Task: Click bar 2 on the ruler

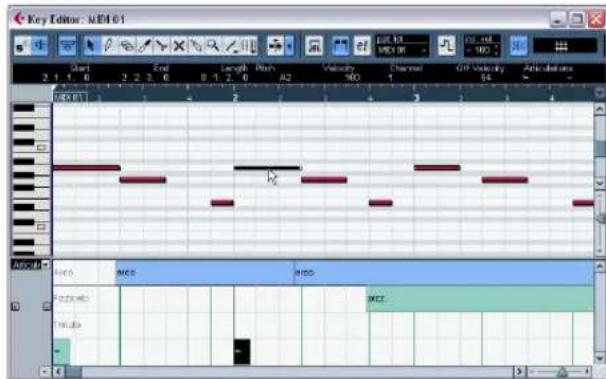Action: tap(235, 97)
